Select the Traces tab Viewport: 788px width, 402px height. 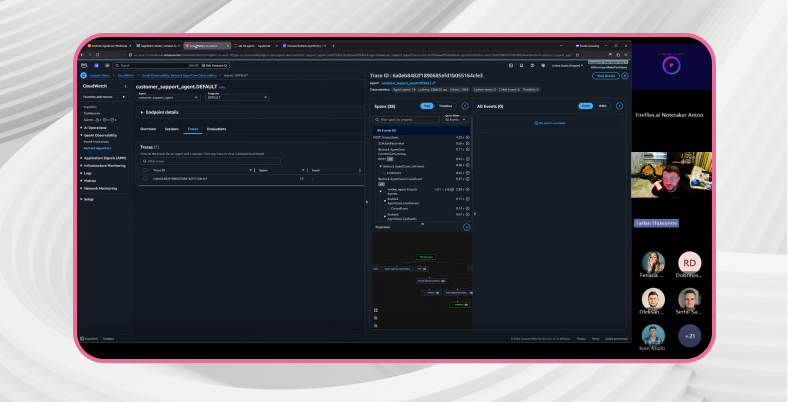(x=193, y=129)
